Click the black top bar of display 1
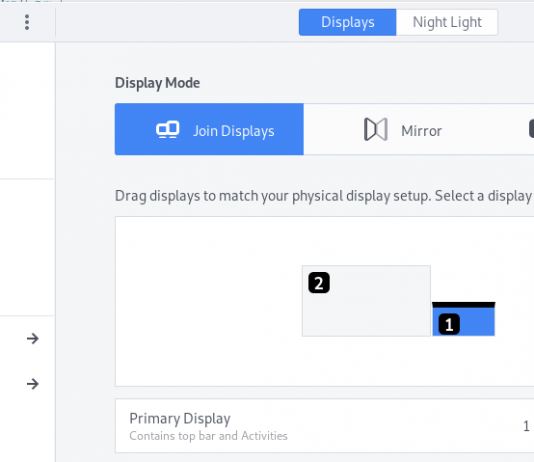Screen dimensions: 534x462 pos(464,305)
